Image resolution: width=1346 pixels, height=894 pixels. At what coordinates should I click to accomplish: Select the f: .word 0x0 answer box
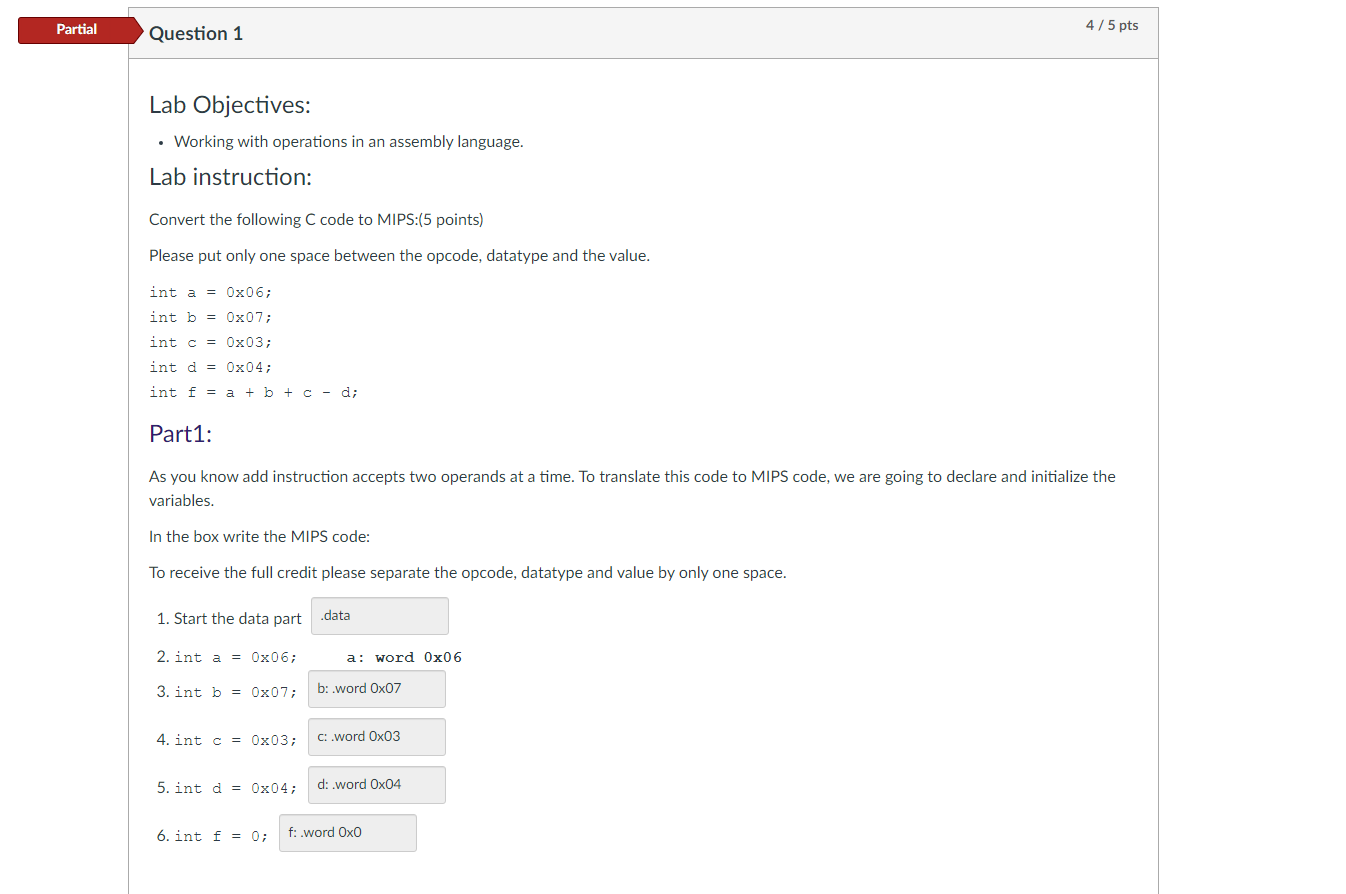347,833
